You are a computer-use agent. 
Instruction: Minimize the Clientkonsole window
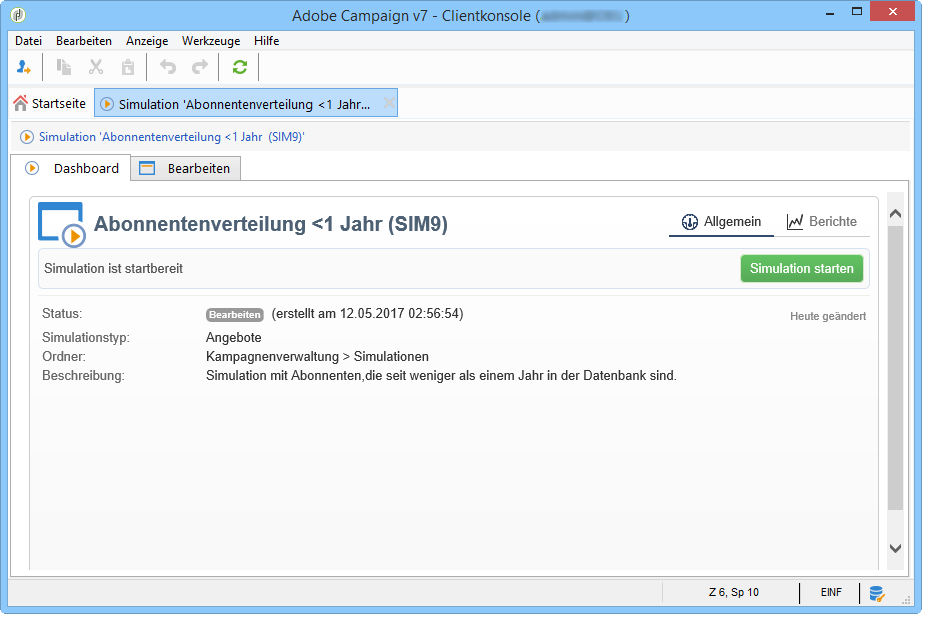tap(830, 13)
